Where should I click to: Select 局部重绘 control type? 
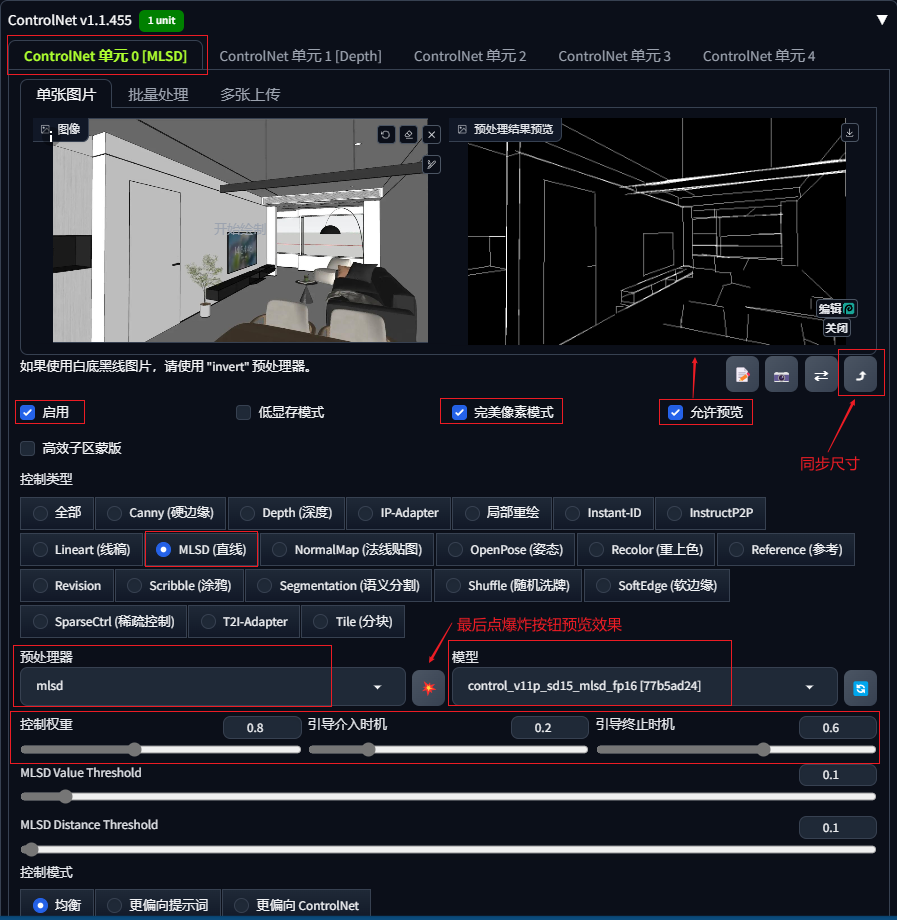[502, 513]
